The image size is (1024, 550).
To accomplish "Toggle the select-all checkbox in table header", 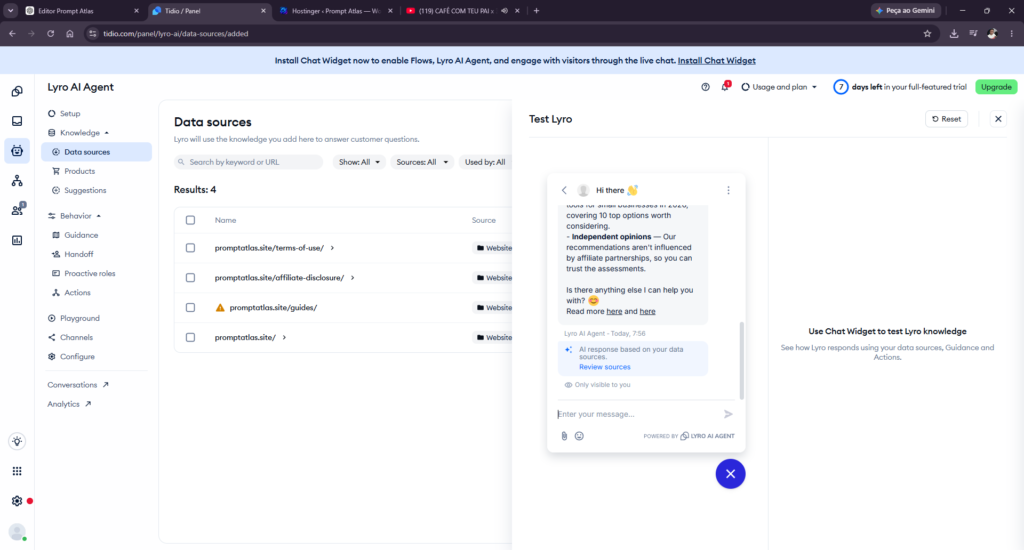I will 190,220.
